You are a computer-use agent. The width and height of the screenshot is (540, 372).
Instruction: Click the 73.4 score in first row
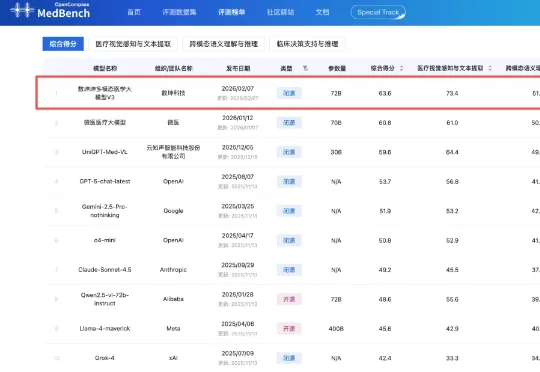pos(452,93)
